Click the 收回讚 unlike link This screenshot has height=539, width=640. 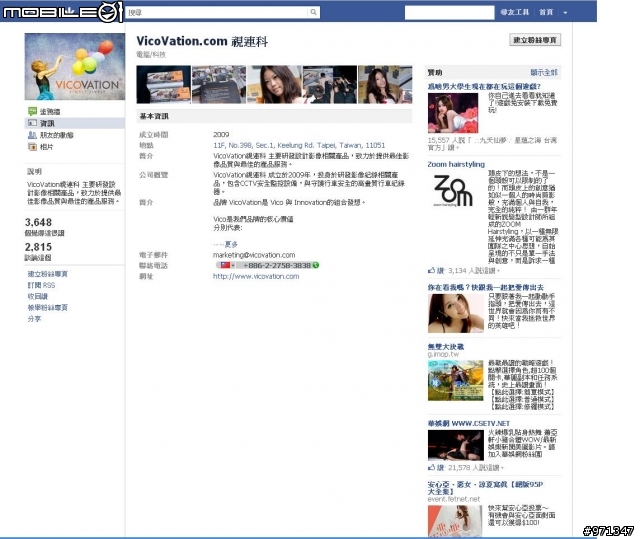(38, 296)
